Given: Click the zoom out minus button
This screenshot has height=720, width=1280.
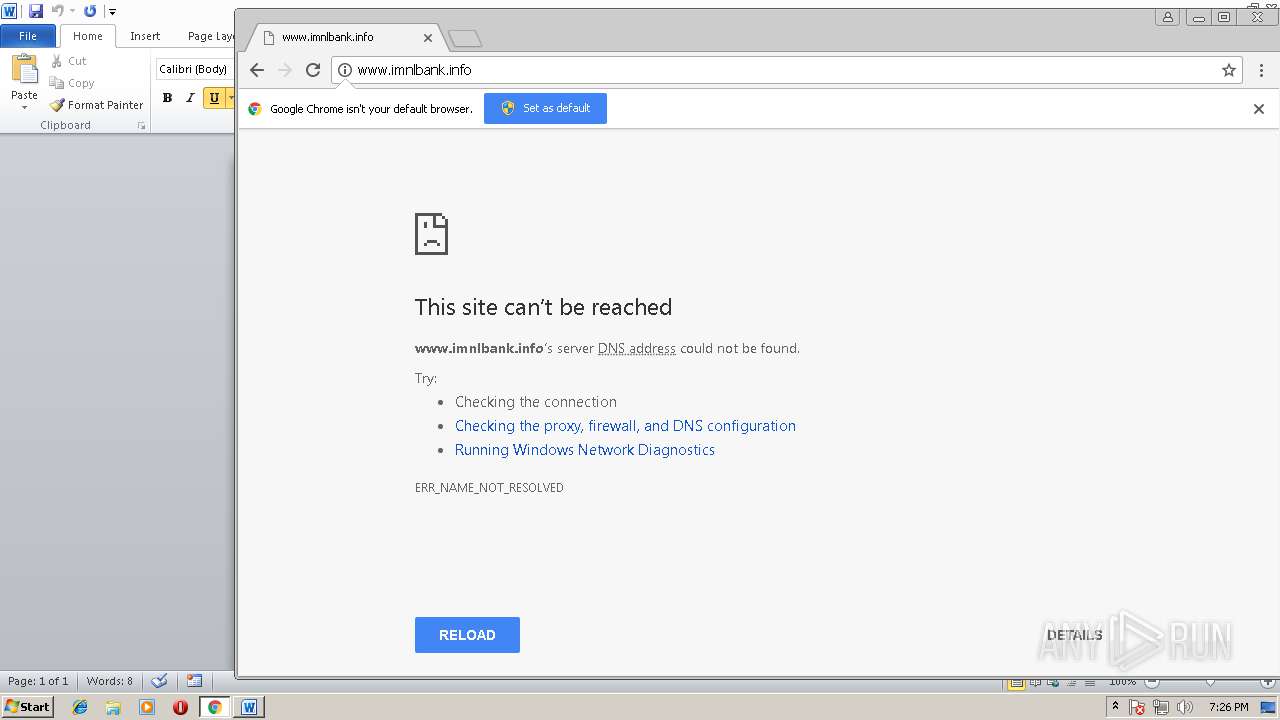Looking at the screenshot, I should 1151,683.
